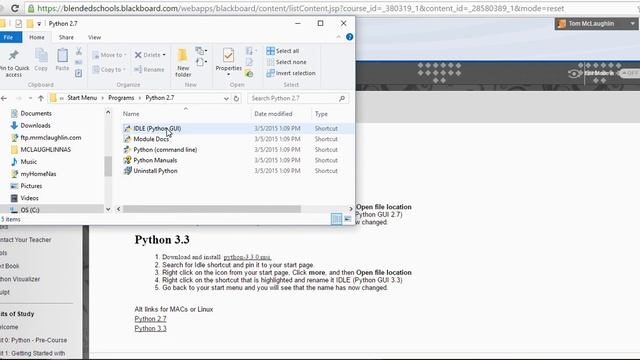Open the Copy to dropdown

pos(109,70)
